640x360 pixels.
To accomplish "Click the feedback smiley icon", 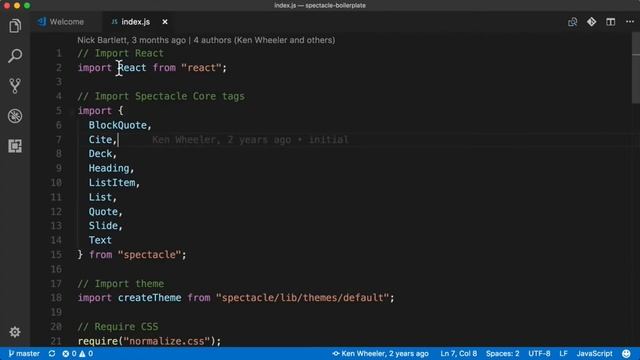I will pos(626,353).
